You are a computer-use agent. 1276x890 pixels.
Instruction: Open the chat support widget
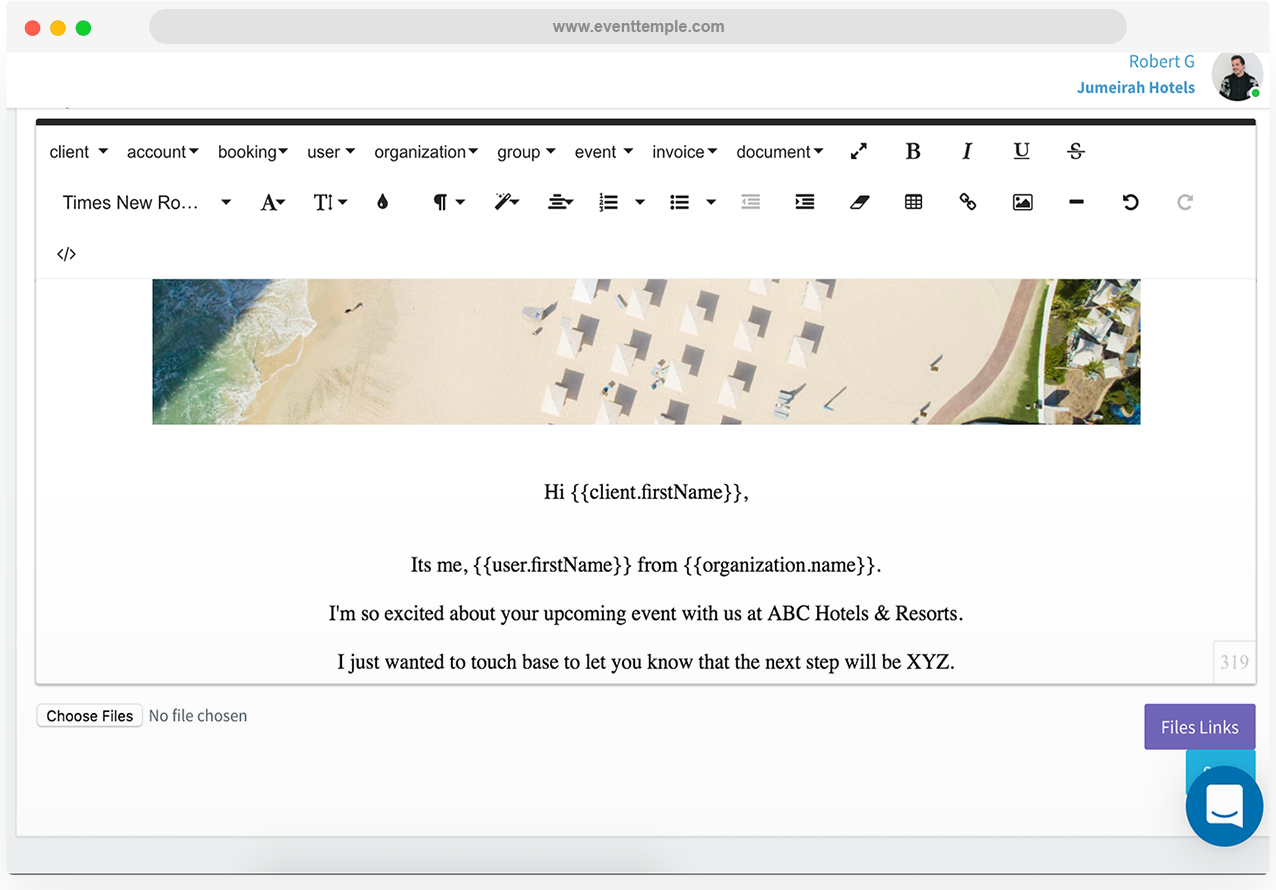tap(1224, 806)
